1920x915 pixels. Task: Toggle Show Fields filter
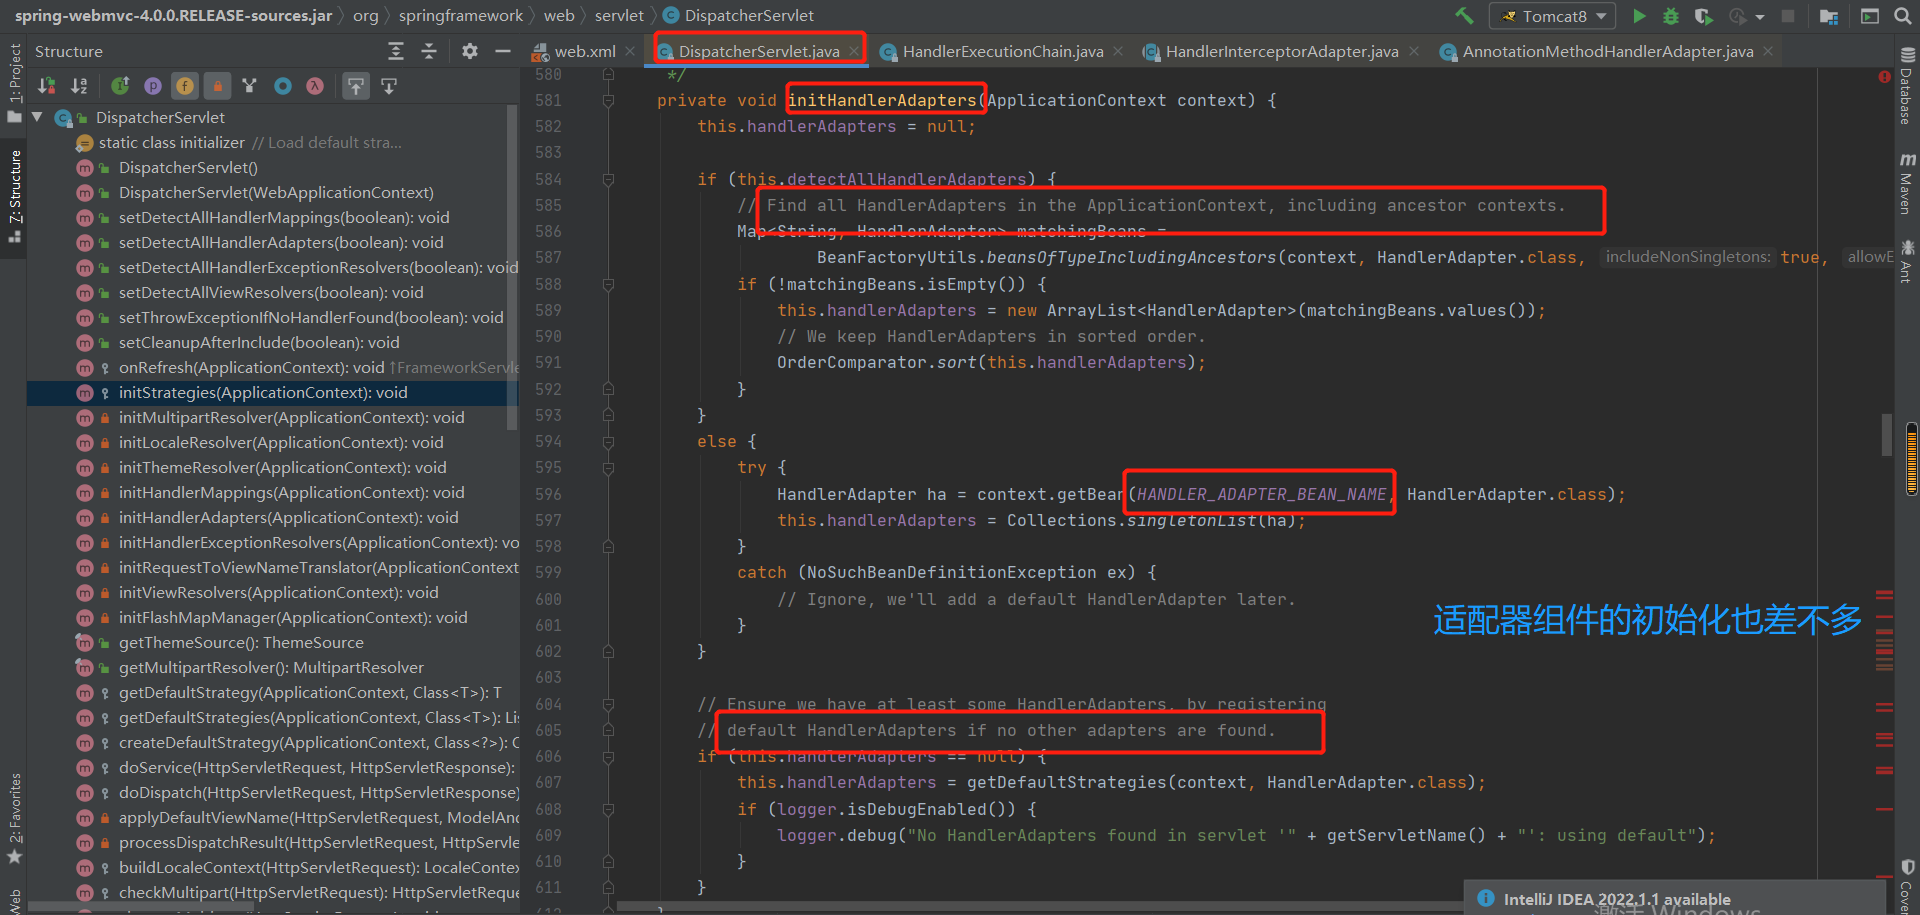click(185, 86)
